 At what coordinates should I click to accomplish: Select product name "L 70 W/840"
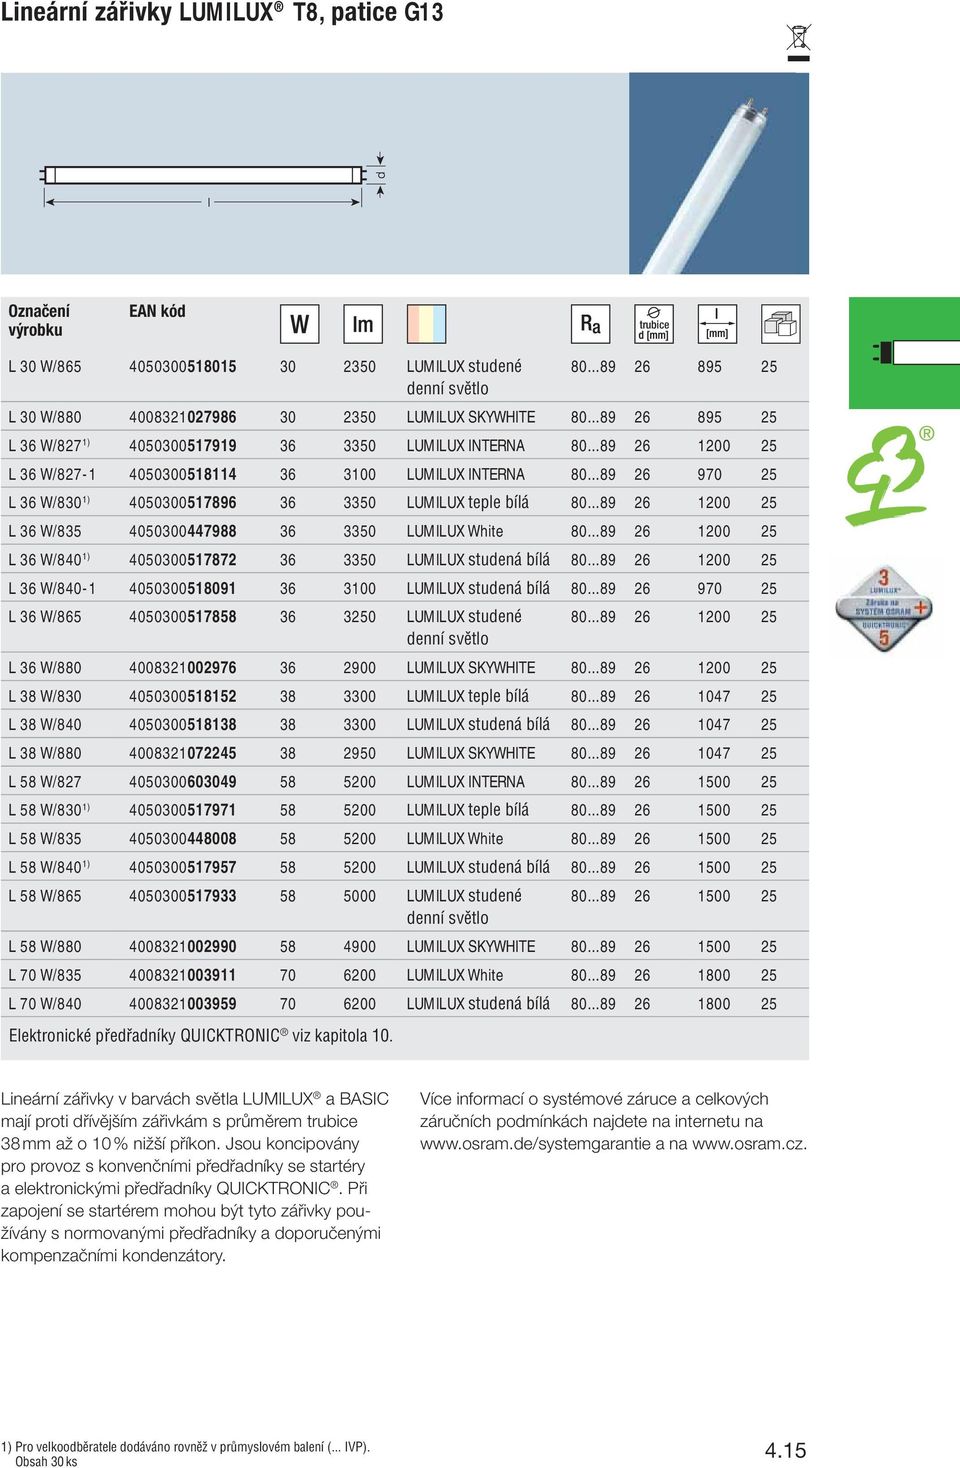click(x=45, y=1004)
